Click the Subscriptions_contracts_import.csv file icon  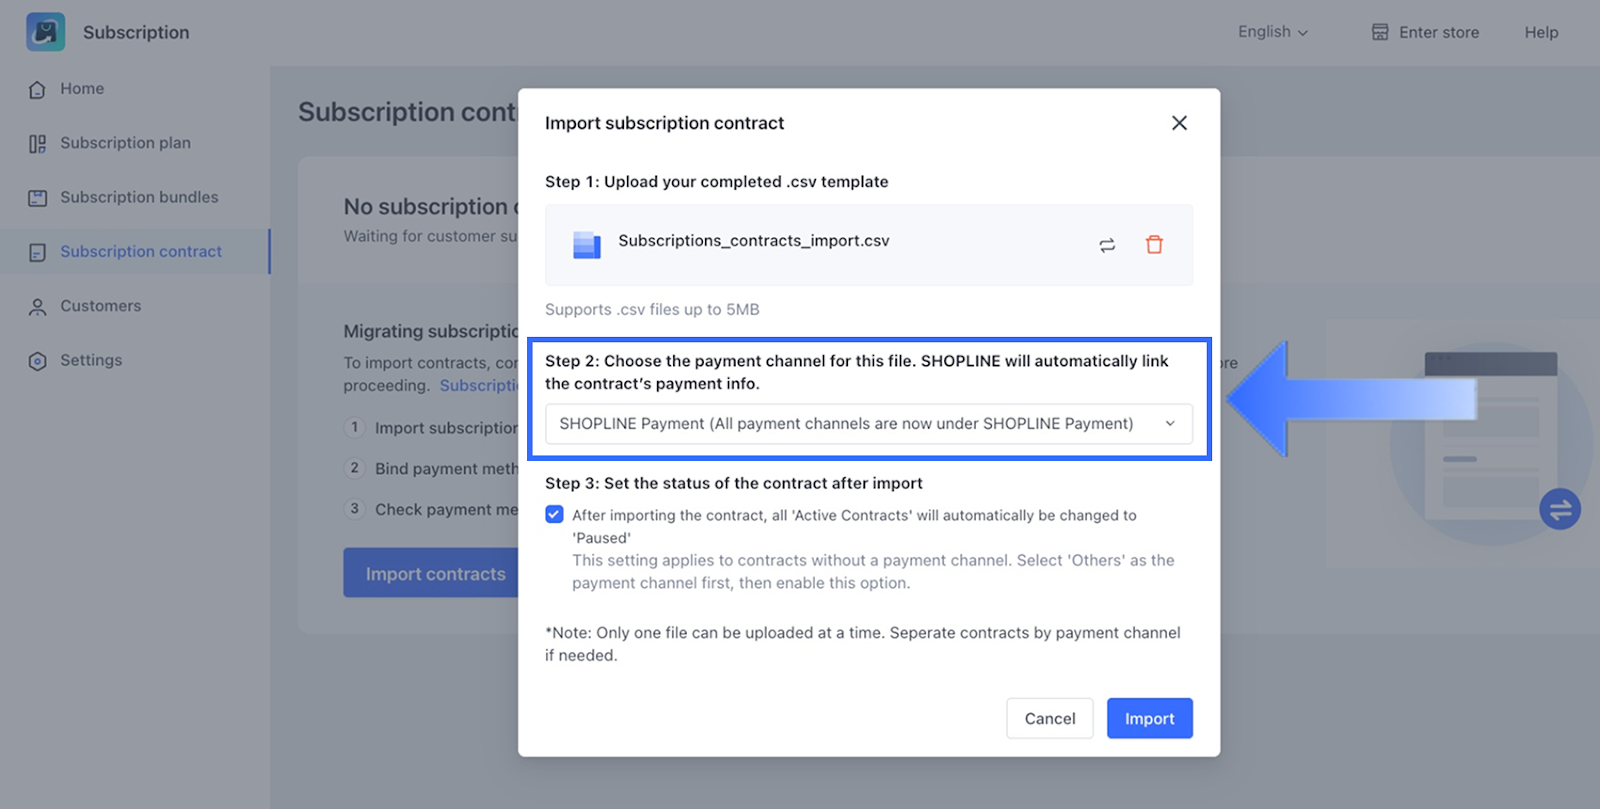point(587,245)
